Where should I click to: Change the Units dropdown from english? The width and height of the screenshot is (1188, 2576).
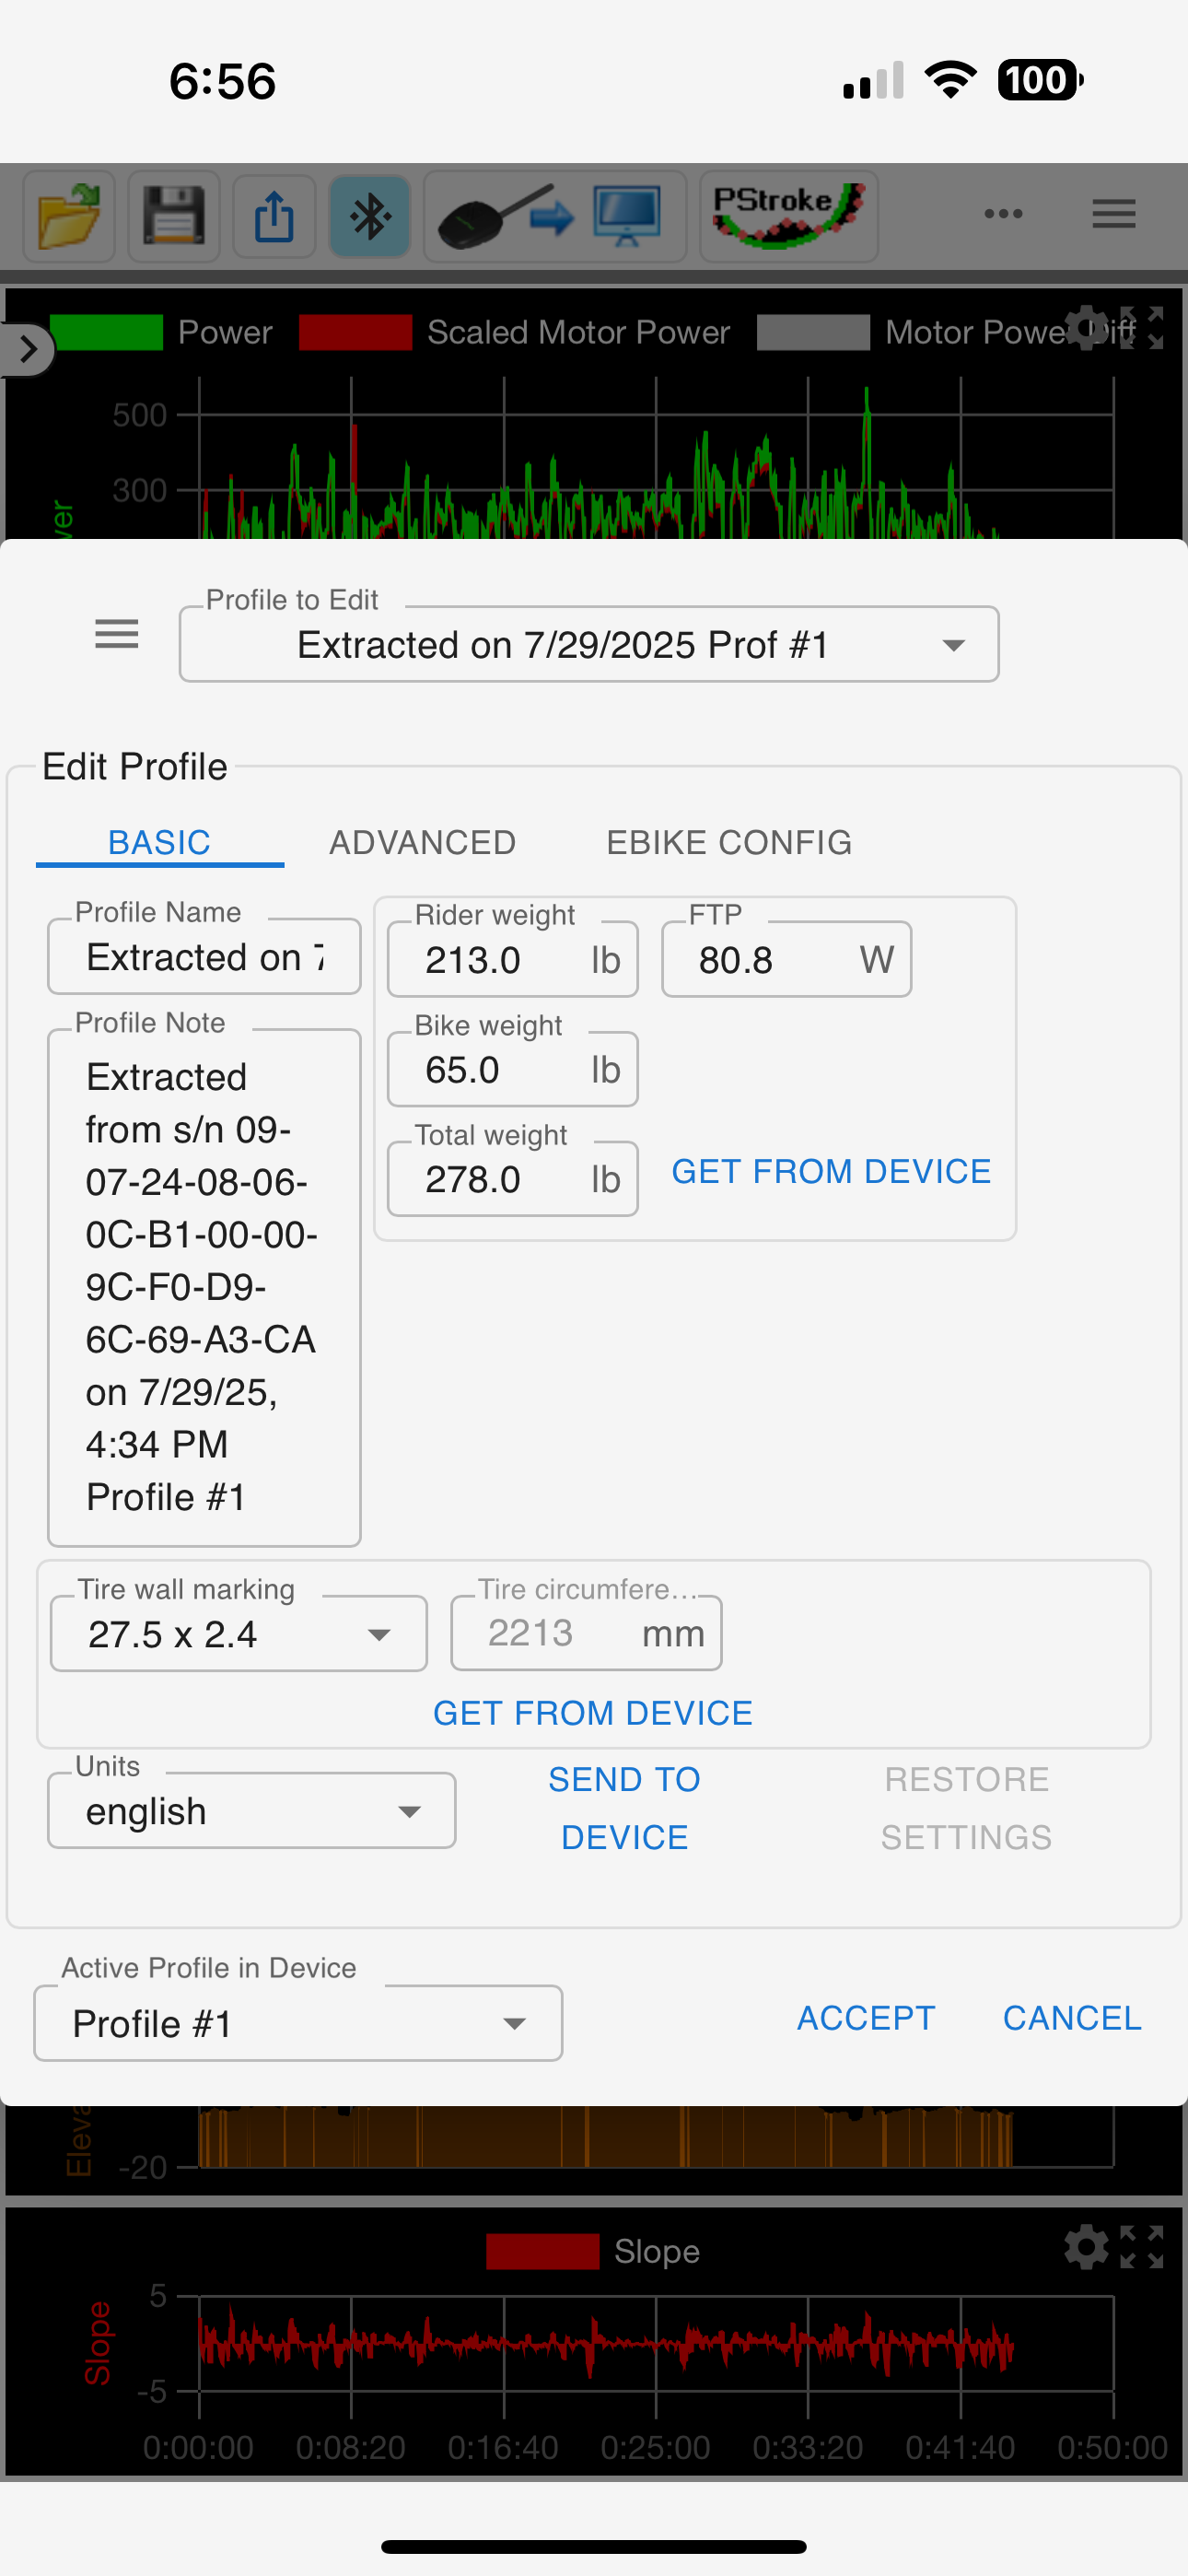tap(252, 1811)
